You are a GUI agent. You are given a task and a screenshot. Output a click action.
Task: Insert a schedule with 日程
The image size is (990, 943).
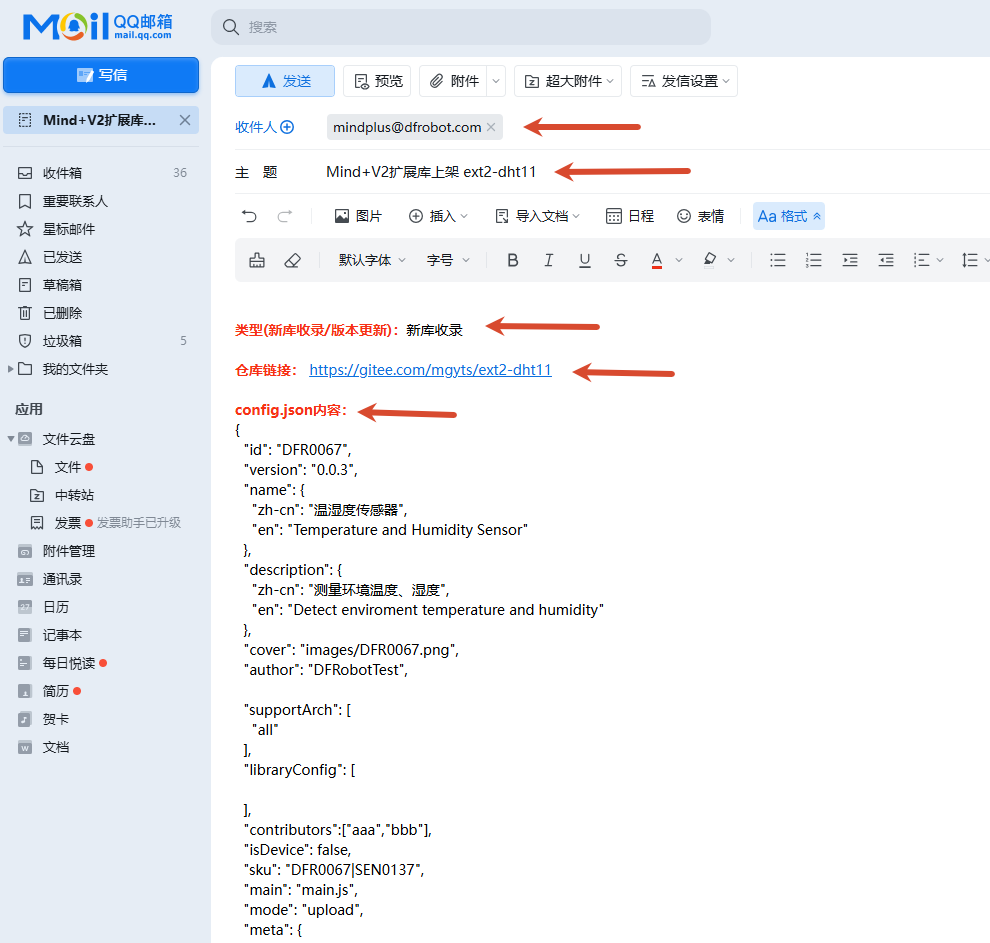click(629, 216)
